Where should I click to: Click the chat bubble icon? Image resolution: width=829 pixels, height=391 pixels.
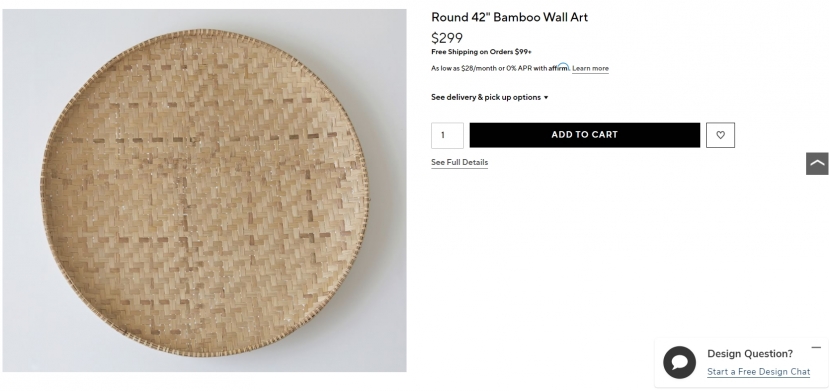click(x=679, y=362)
